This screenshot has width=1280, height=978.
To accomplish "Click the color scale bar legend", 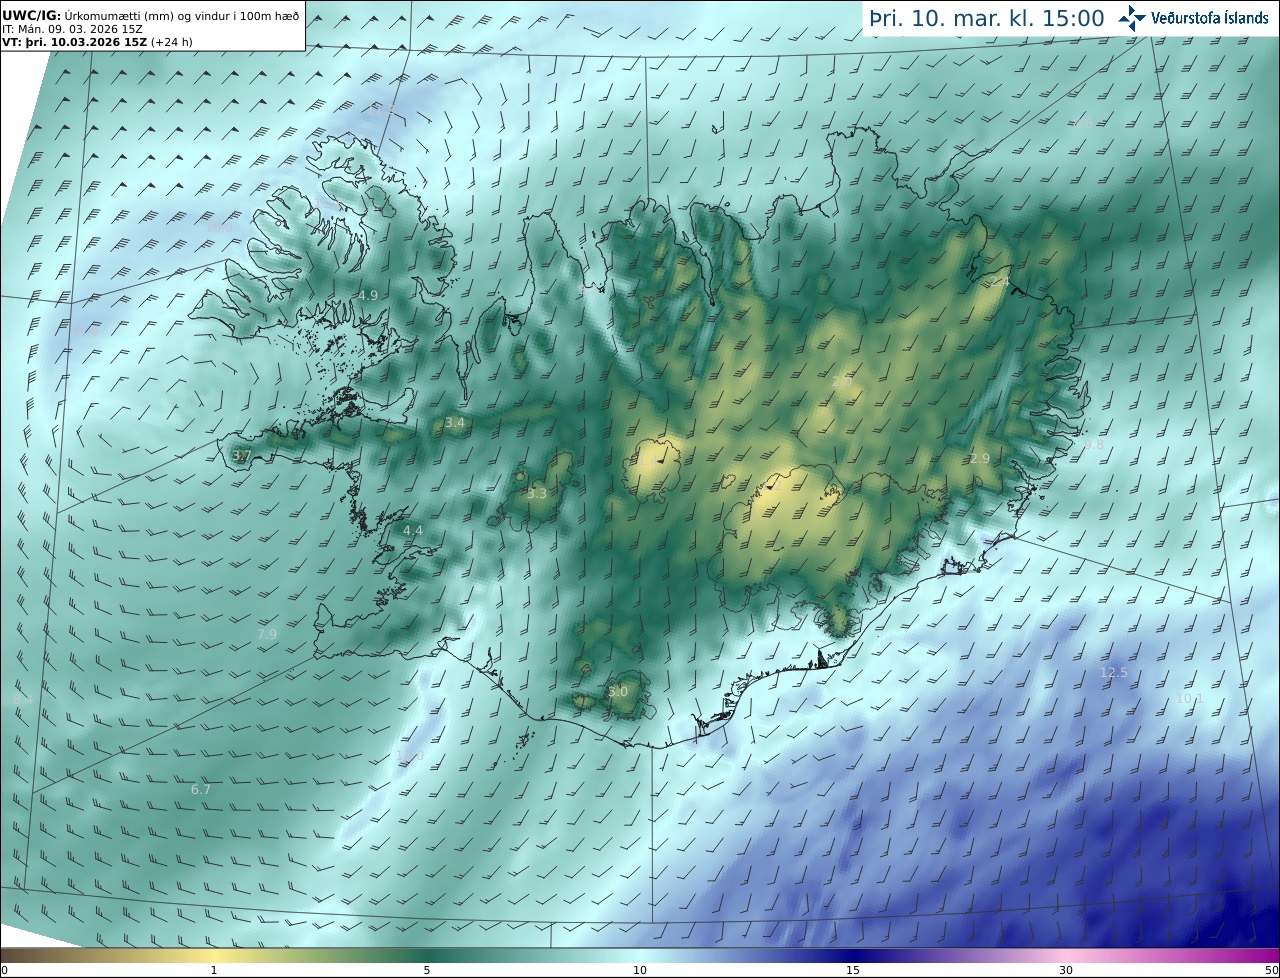I will coord(640,955).
